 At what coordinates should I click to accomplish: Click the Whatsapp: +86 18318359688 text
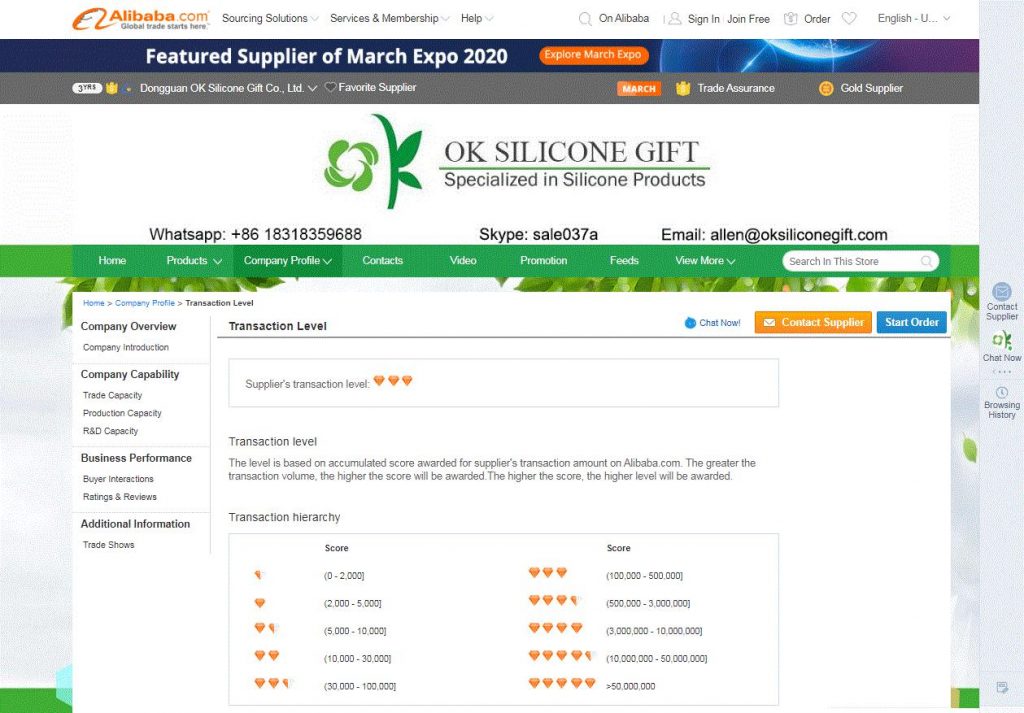(x=255, y=234)
